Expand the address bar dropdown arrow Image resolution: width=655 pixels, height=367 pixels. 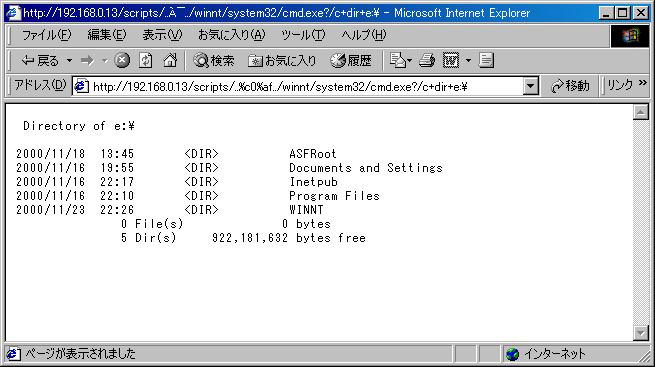(x=531, y=86)
